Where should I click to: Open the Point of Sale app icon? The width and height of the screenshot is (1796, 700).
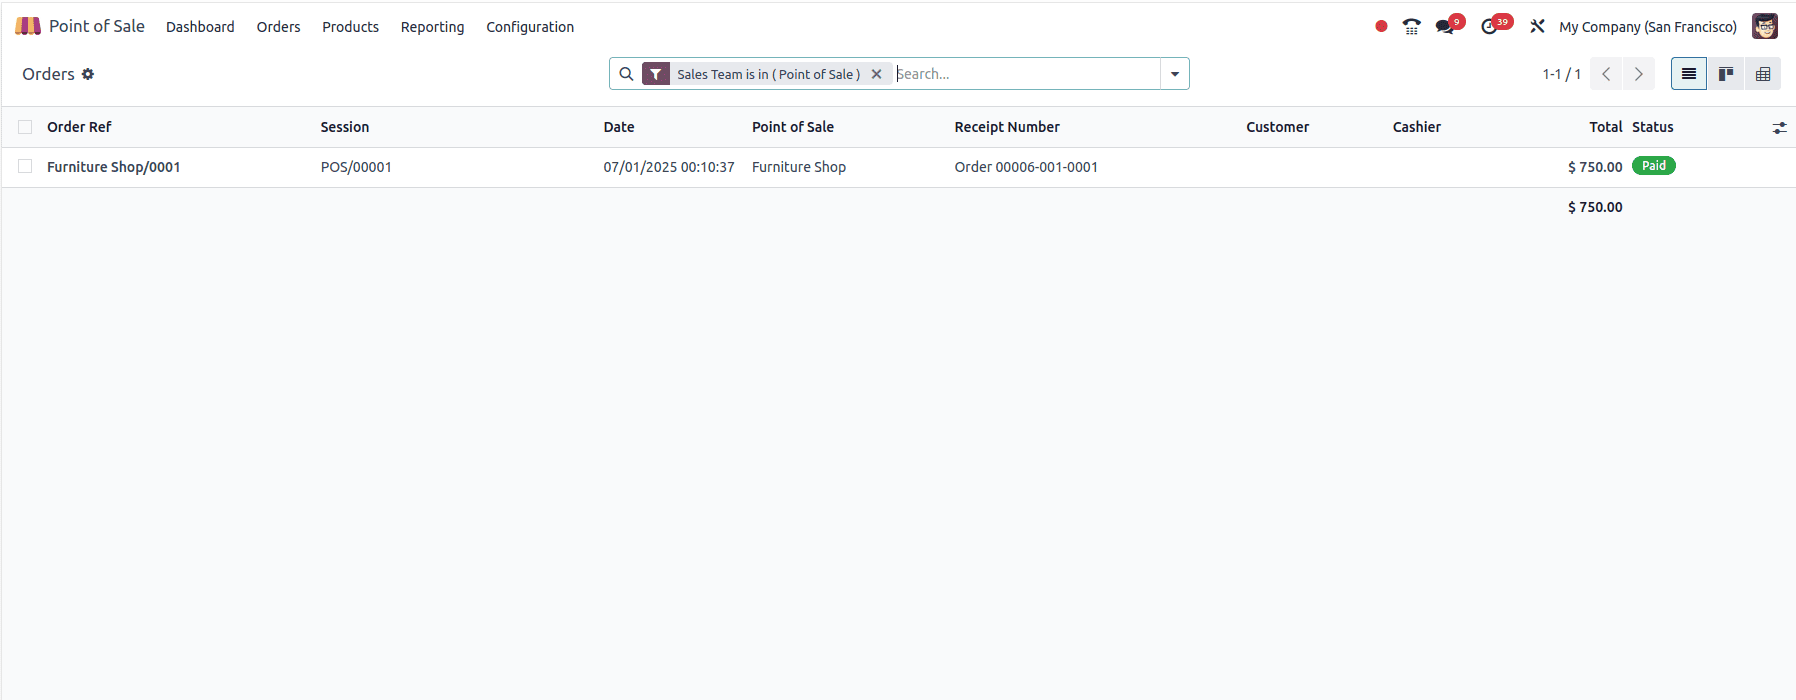[28, 26]
